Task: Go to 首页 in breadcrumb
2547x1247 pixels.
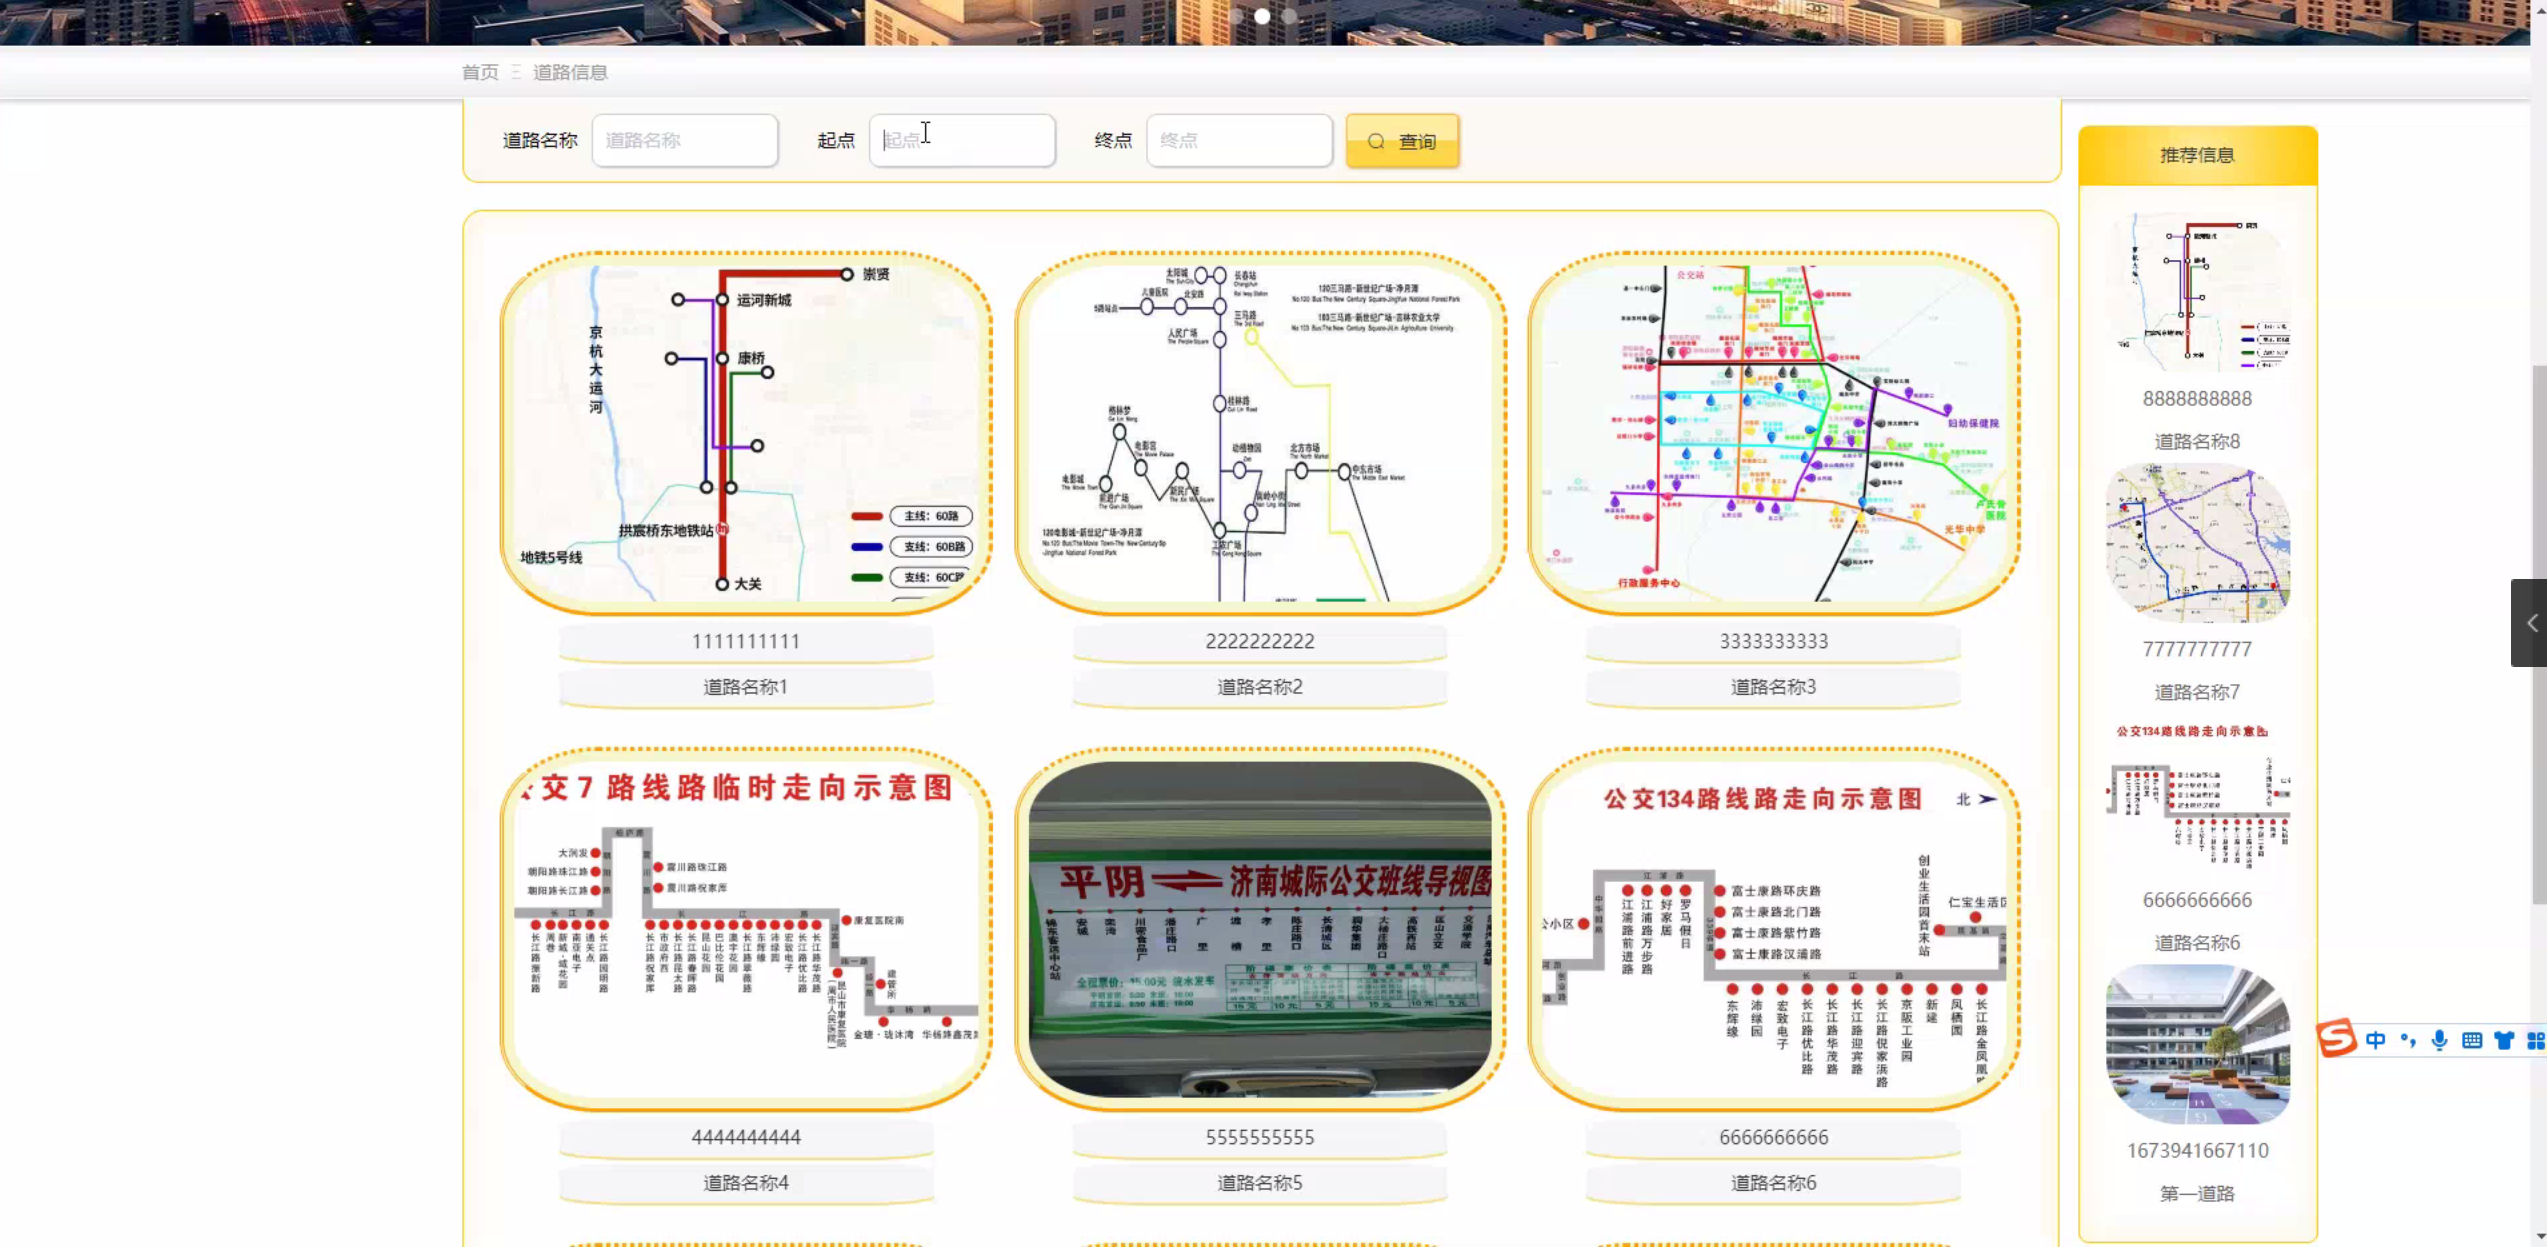Action: 479,72
